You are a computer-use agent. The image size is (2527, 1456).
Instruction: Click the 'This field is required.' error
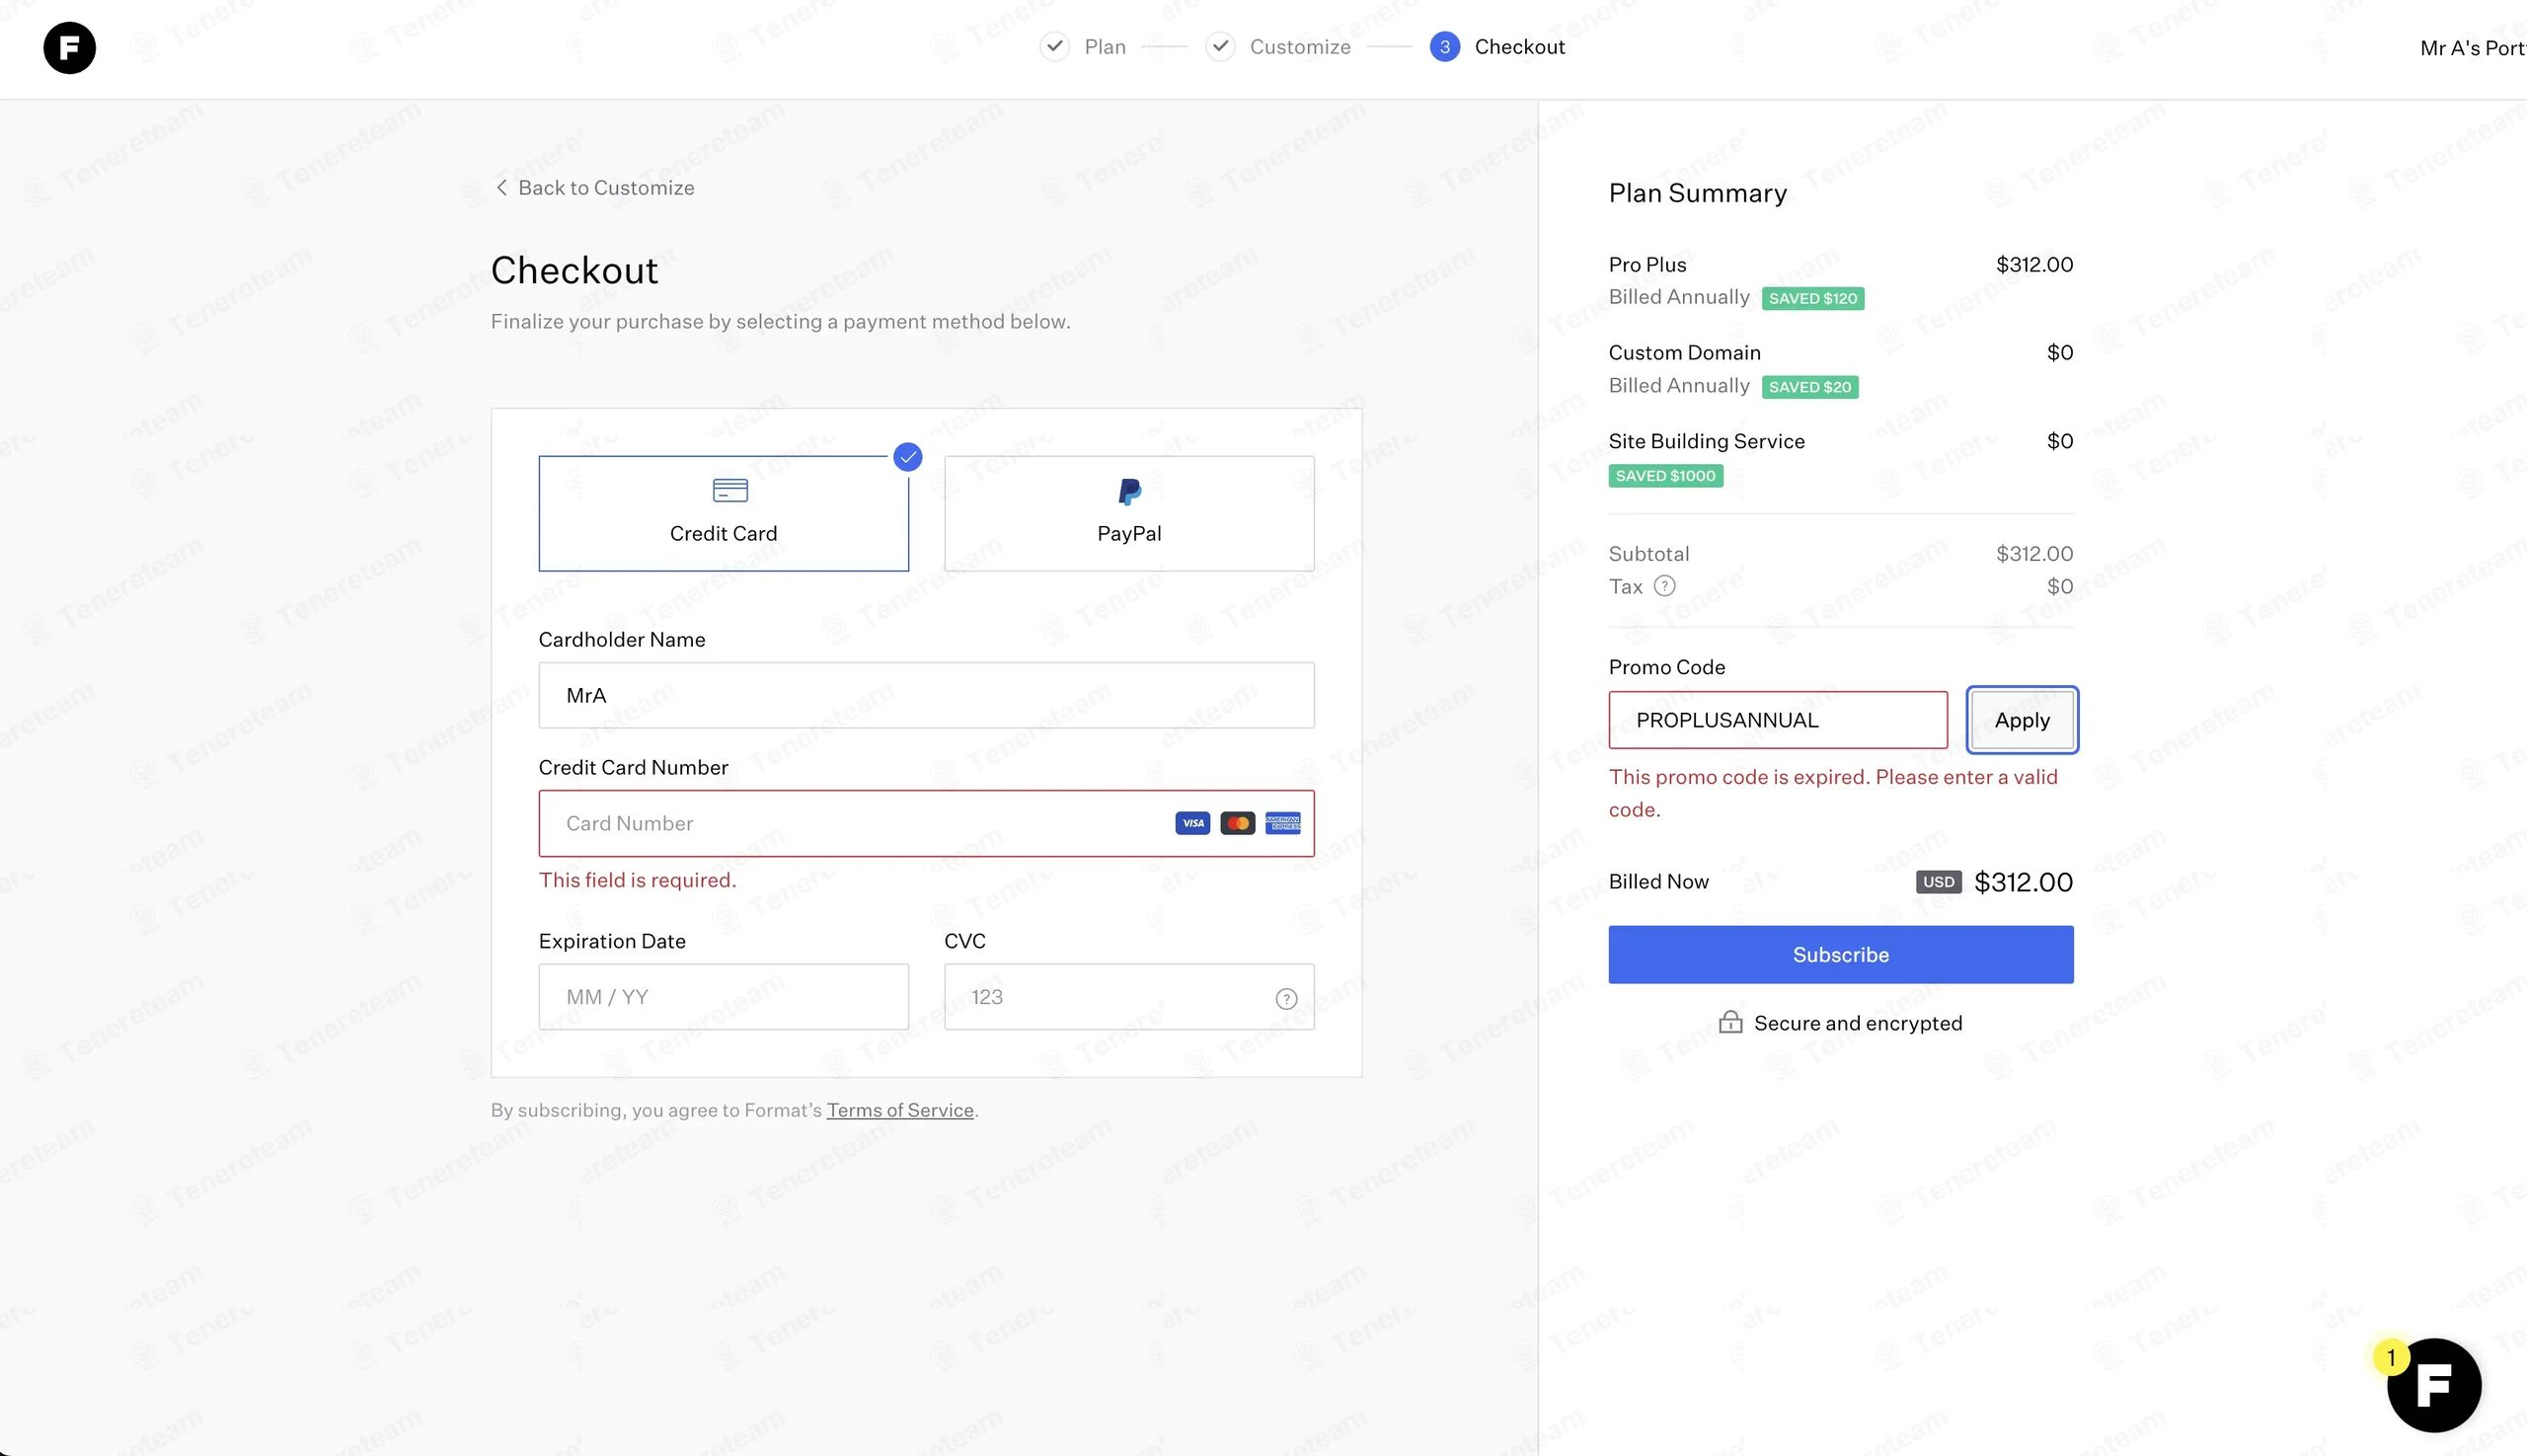pyautogui.click(x=637, y=880)
